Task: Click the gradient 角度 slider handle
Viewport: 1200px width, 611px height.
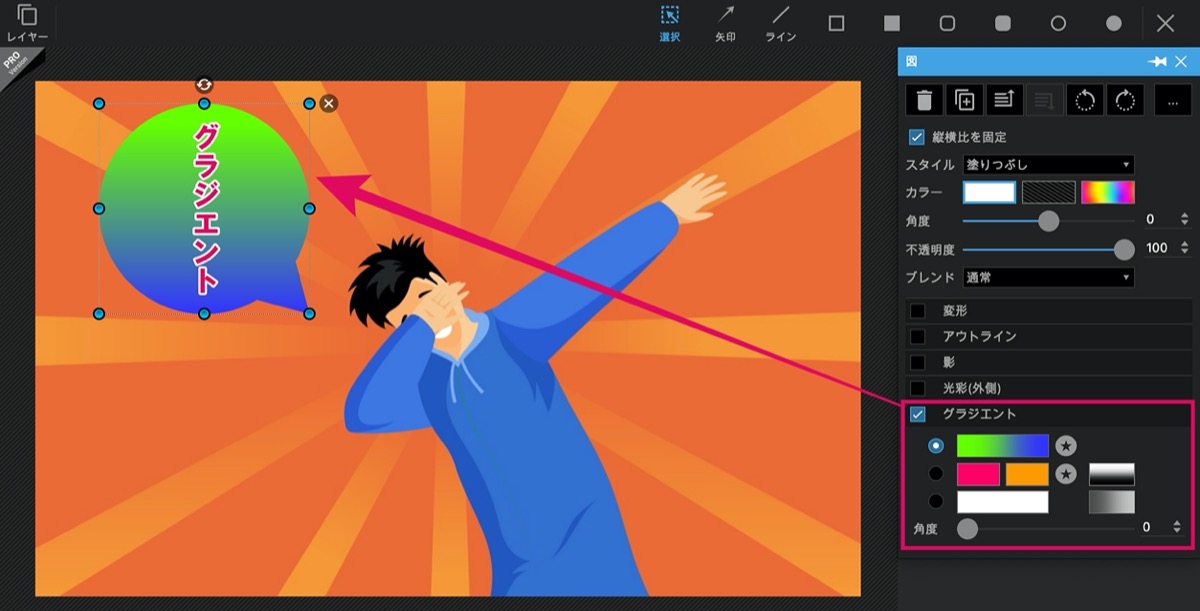Action: point(967,529)
